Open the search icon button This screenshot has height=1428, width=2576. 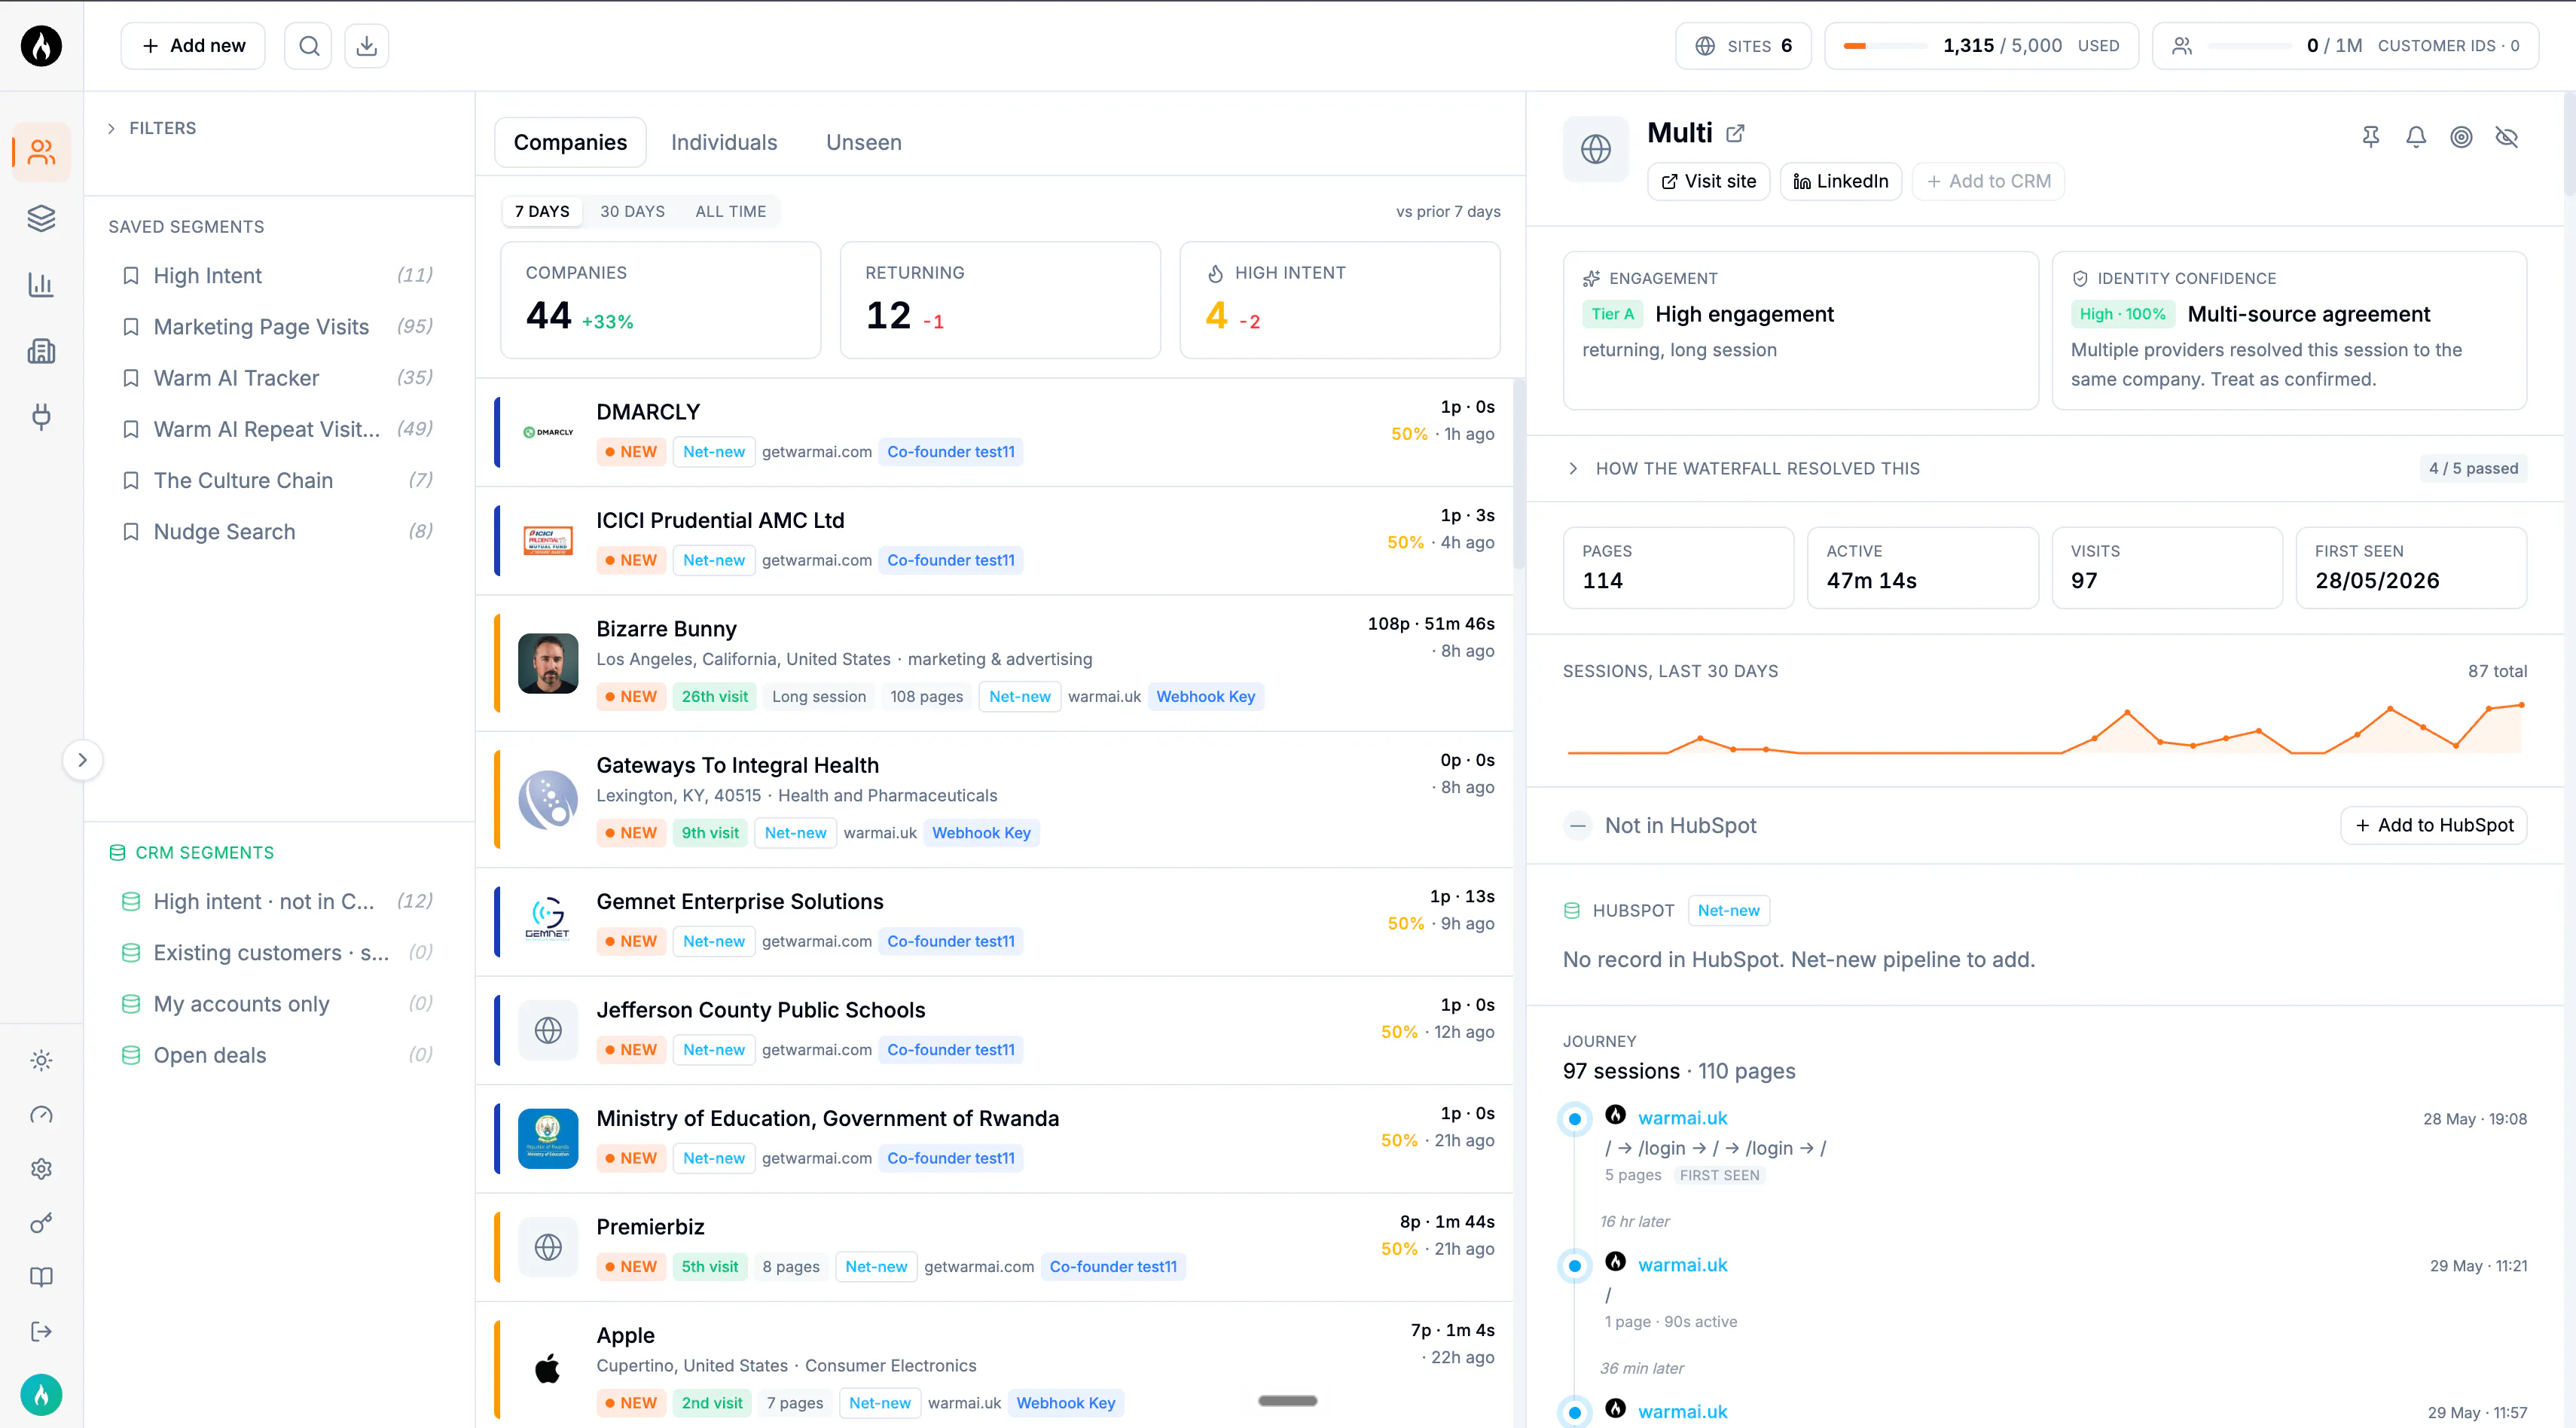coord(309,46)
